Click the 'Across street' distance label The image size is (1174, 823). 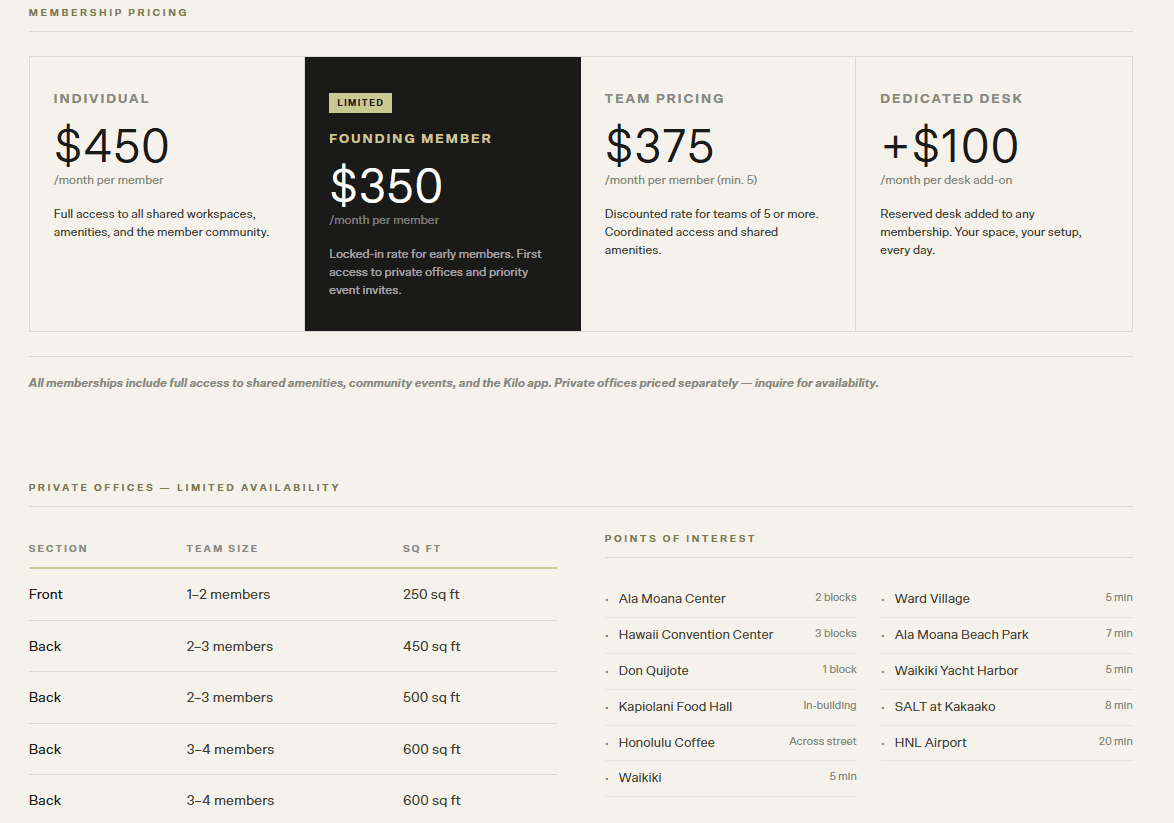point(823,741)
